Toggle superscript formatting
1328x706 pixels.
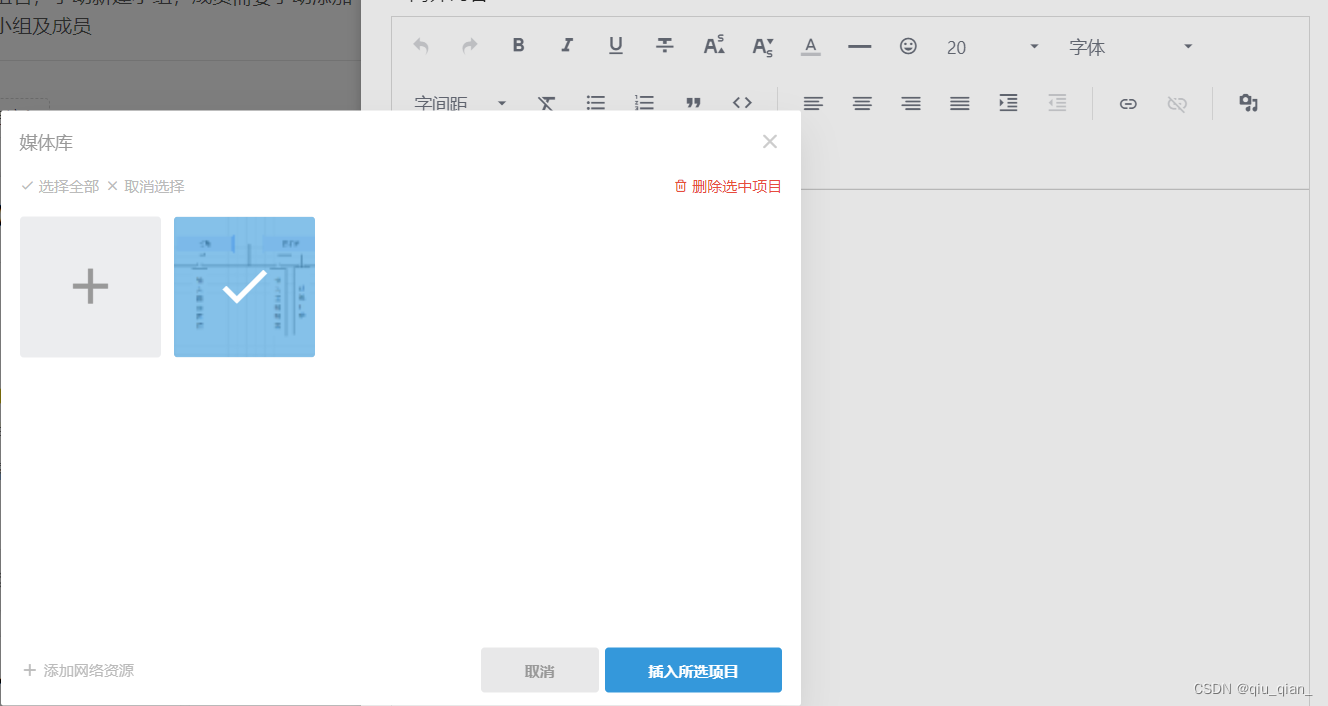pos(713,45)
